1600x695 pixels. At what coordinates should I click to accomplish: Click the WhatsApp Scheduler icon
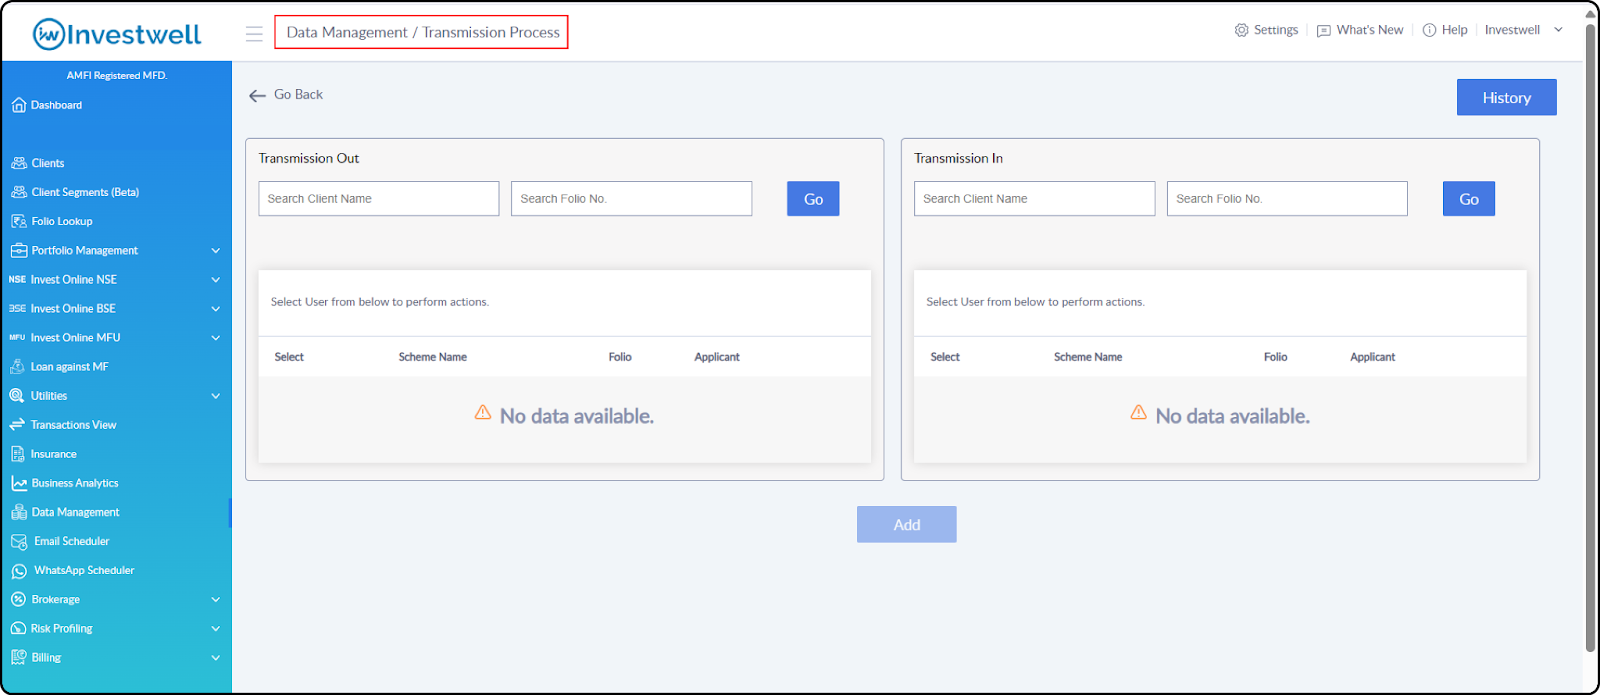pos(19,571)
